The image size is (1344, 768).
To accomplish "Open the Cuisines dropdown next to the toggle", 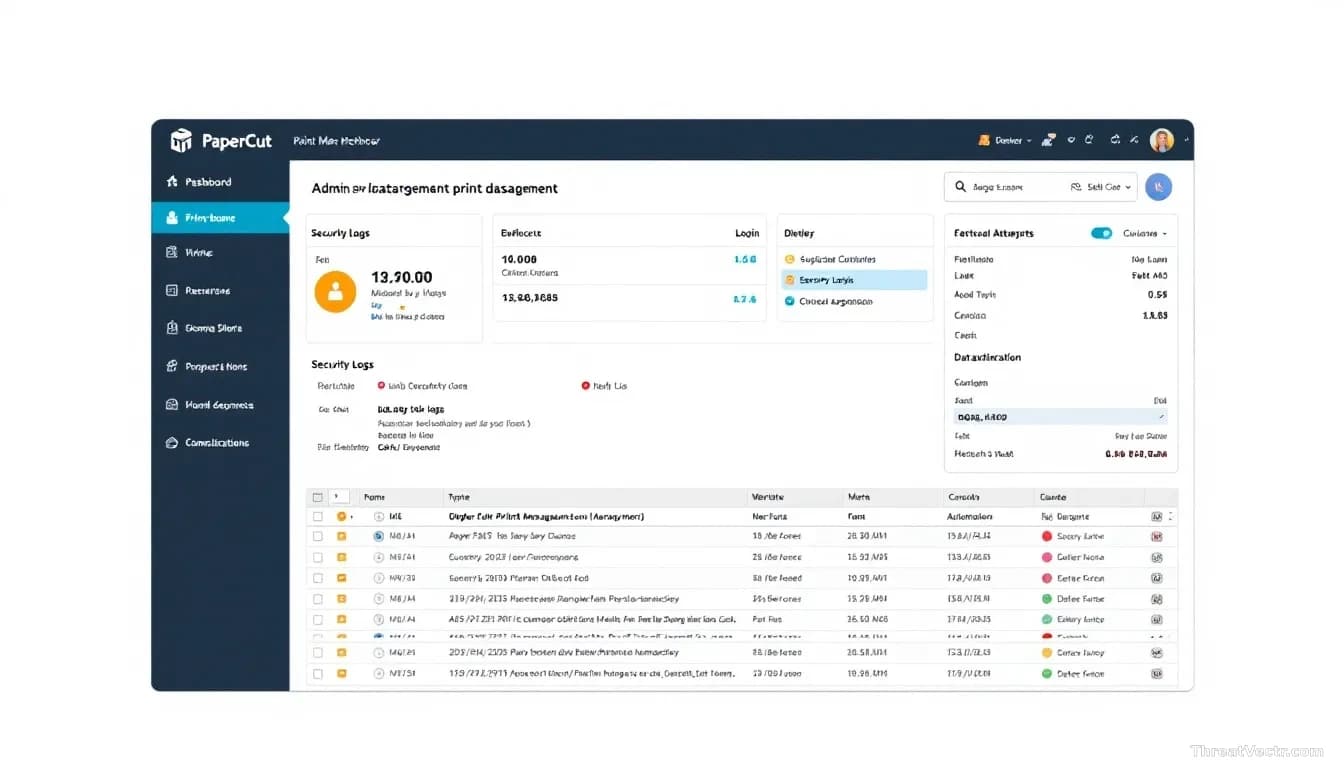I will point(1145,233).
